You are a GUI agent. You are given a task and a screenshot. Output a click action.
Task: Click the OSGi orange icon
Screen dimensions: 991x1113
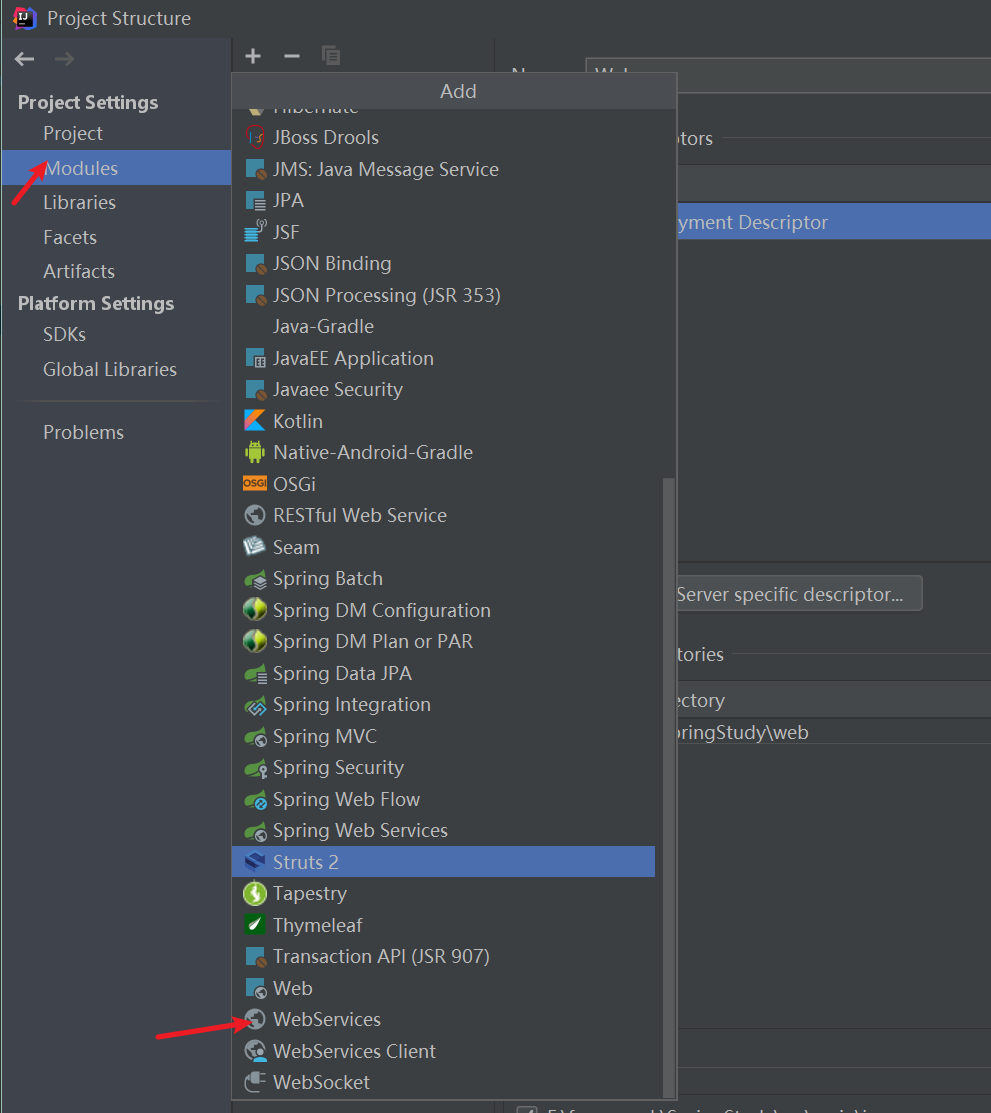point(255,483)
